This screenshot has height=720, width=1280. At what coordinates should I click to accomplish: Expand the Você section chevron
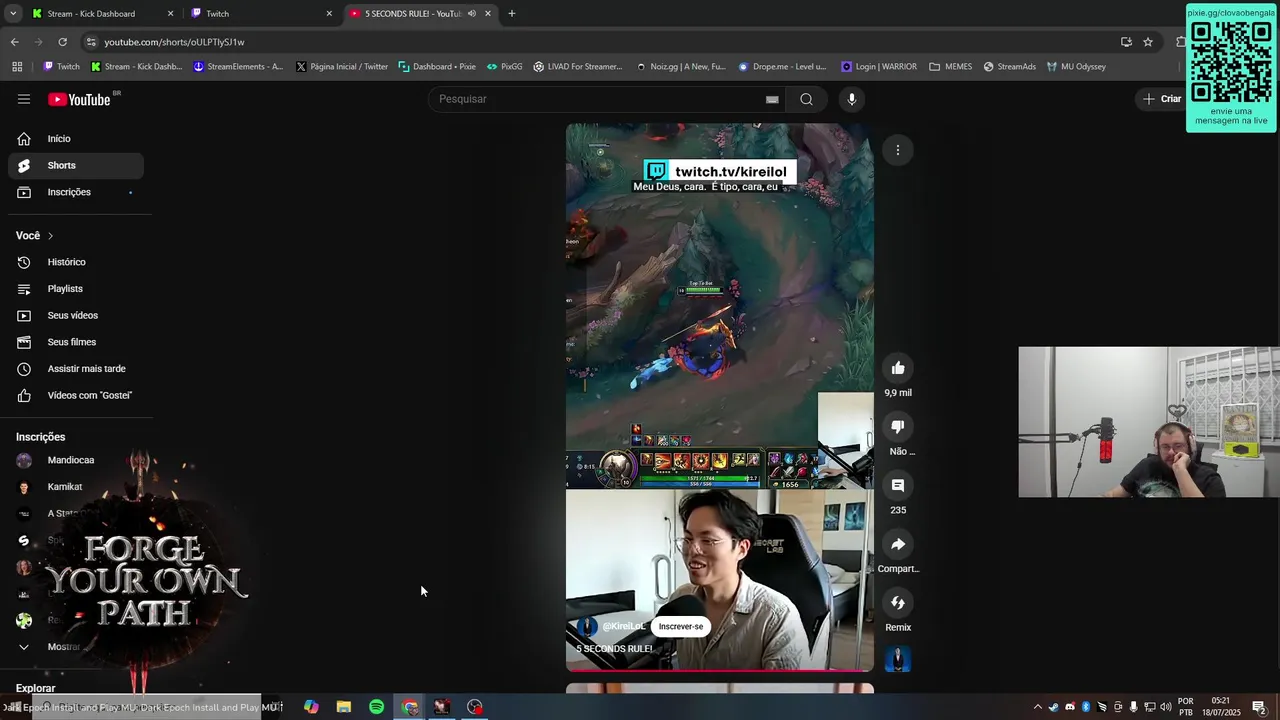click(x=50, y=236)
